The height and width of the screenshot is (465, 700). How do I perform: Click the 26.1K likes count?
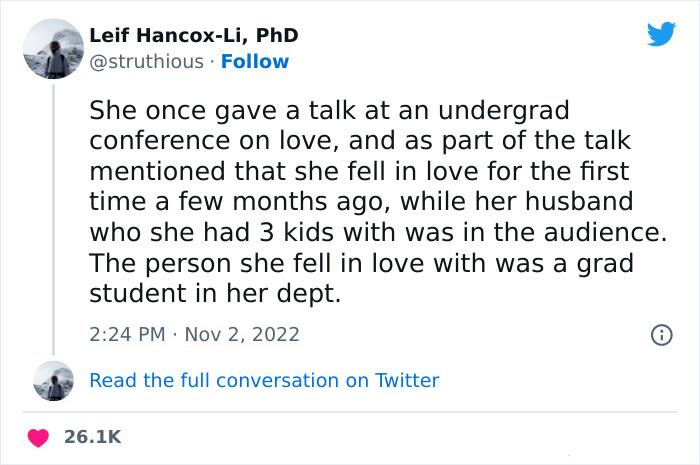[94, 437]
